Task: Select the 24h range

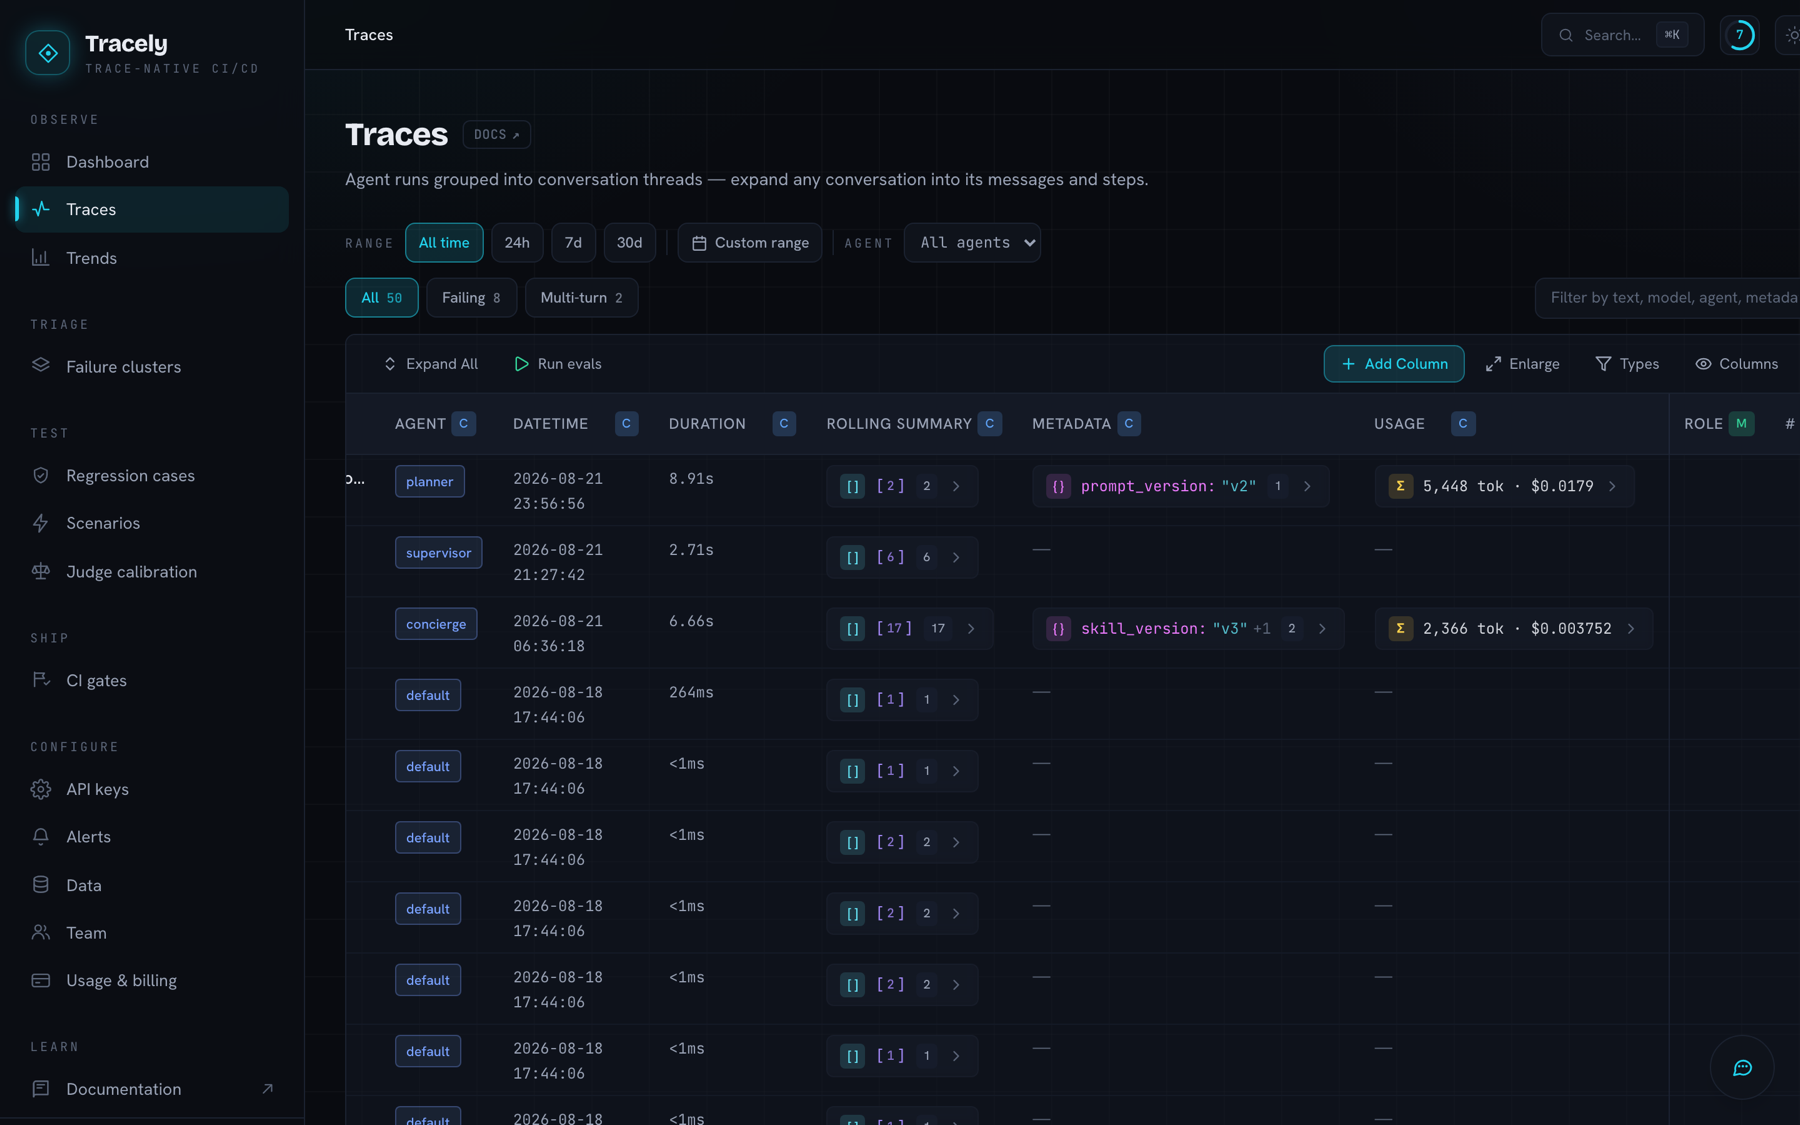Action: pyautogui.click(x=517, y=243)
